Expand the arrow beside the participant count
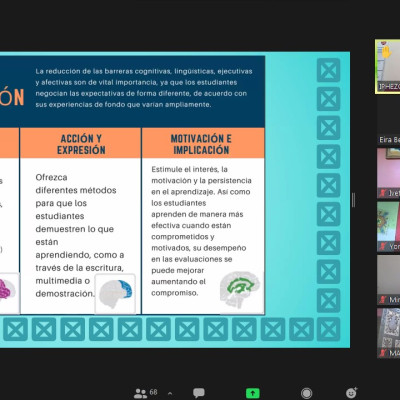This screenshot has width=400, height=400. tap(170, 393)
